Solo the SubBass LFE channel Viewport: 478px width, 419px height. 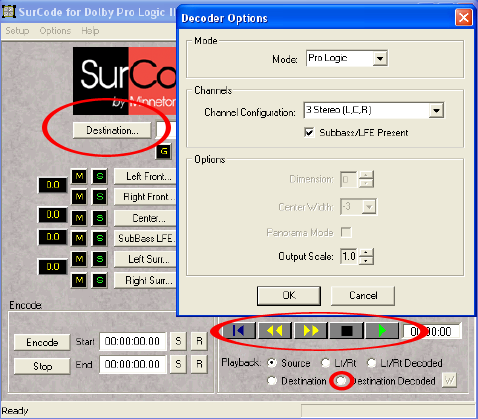point(100,238)
